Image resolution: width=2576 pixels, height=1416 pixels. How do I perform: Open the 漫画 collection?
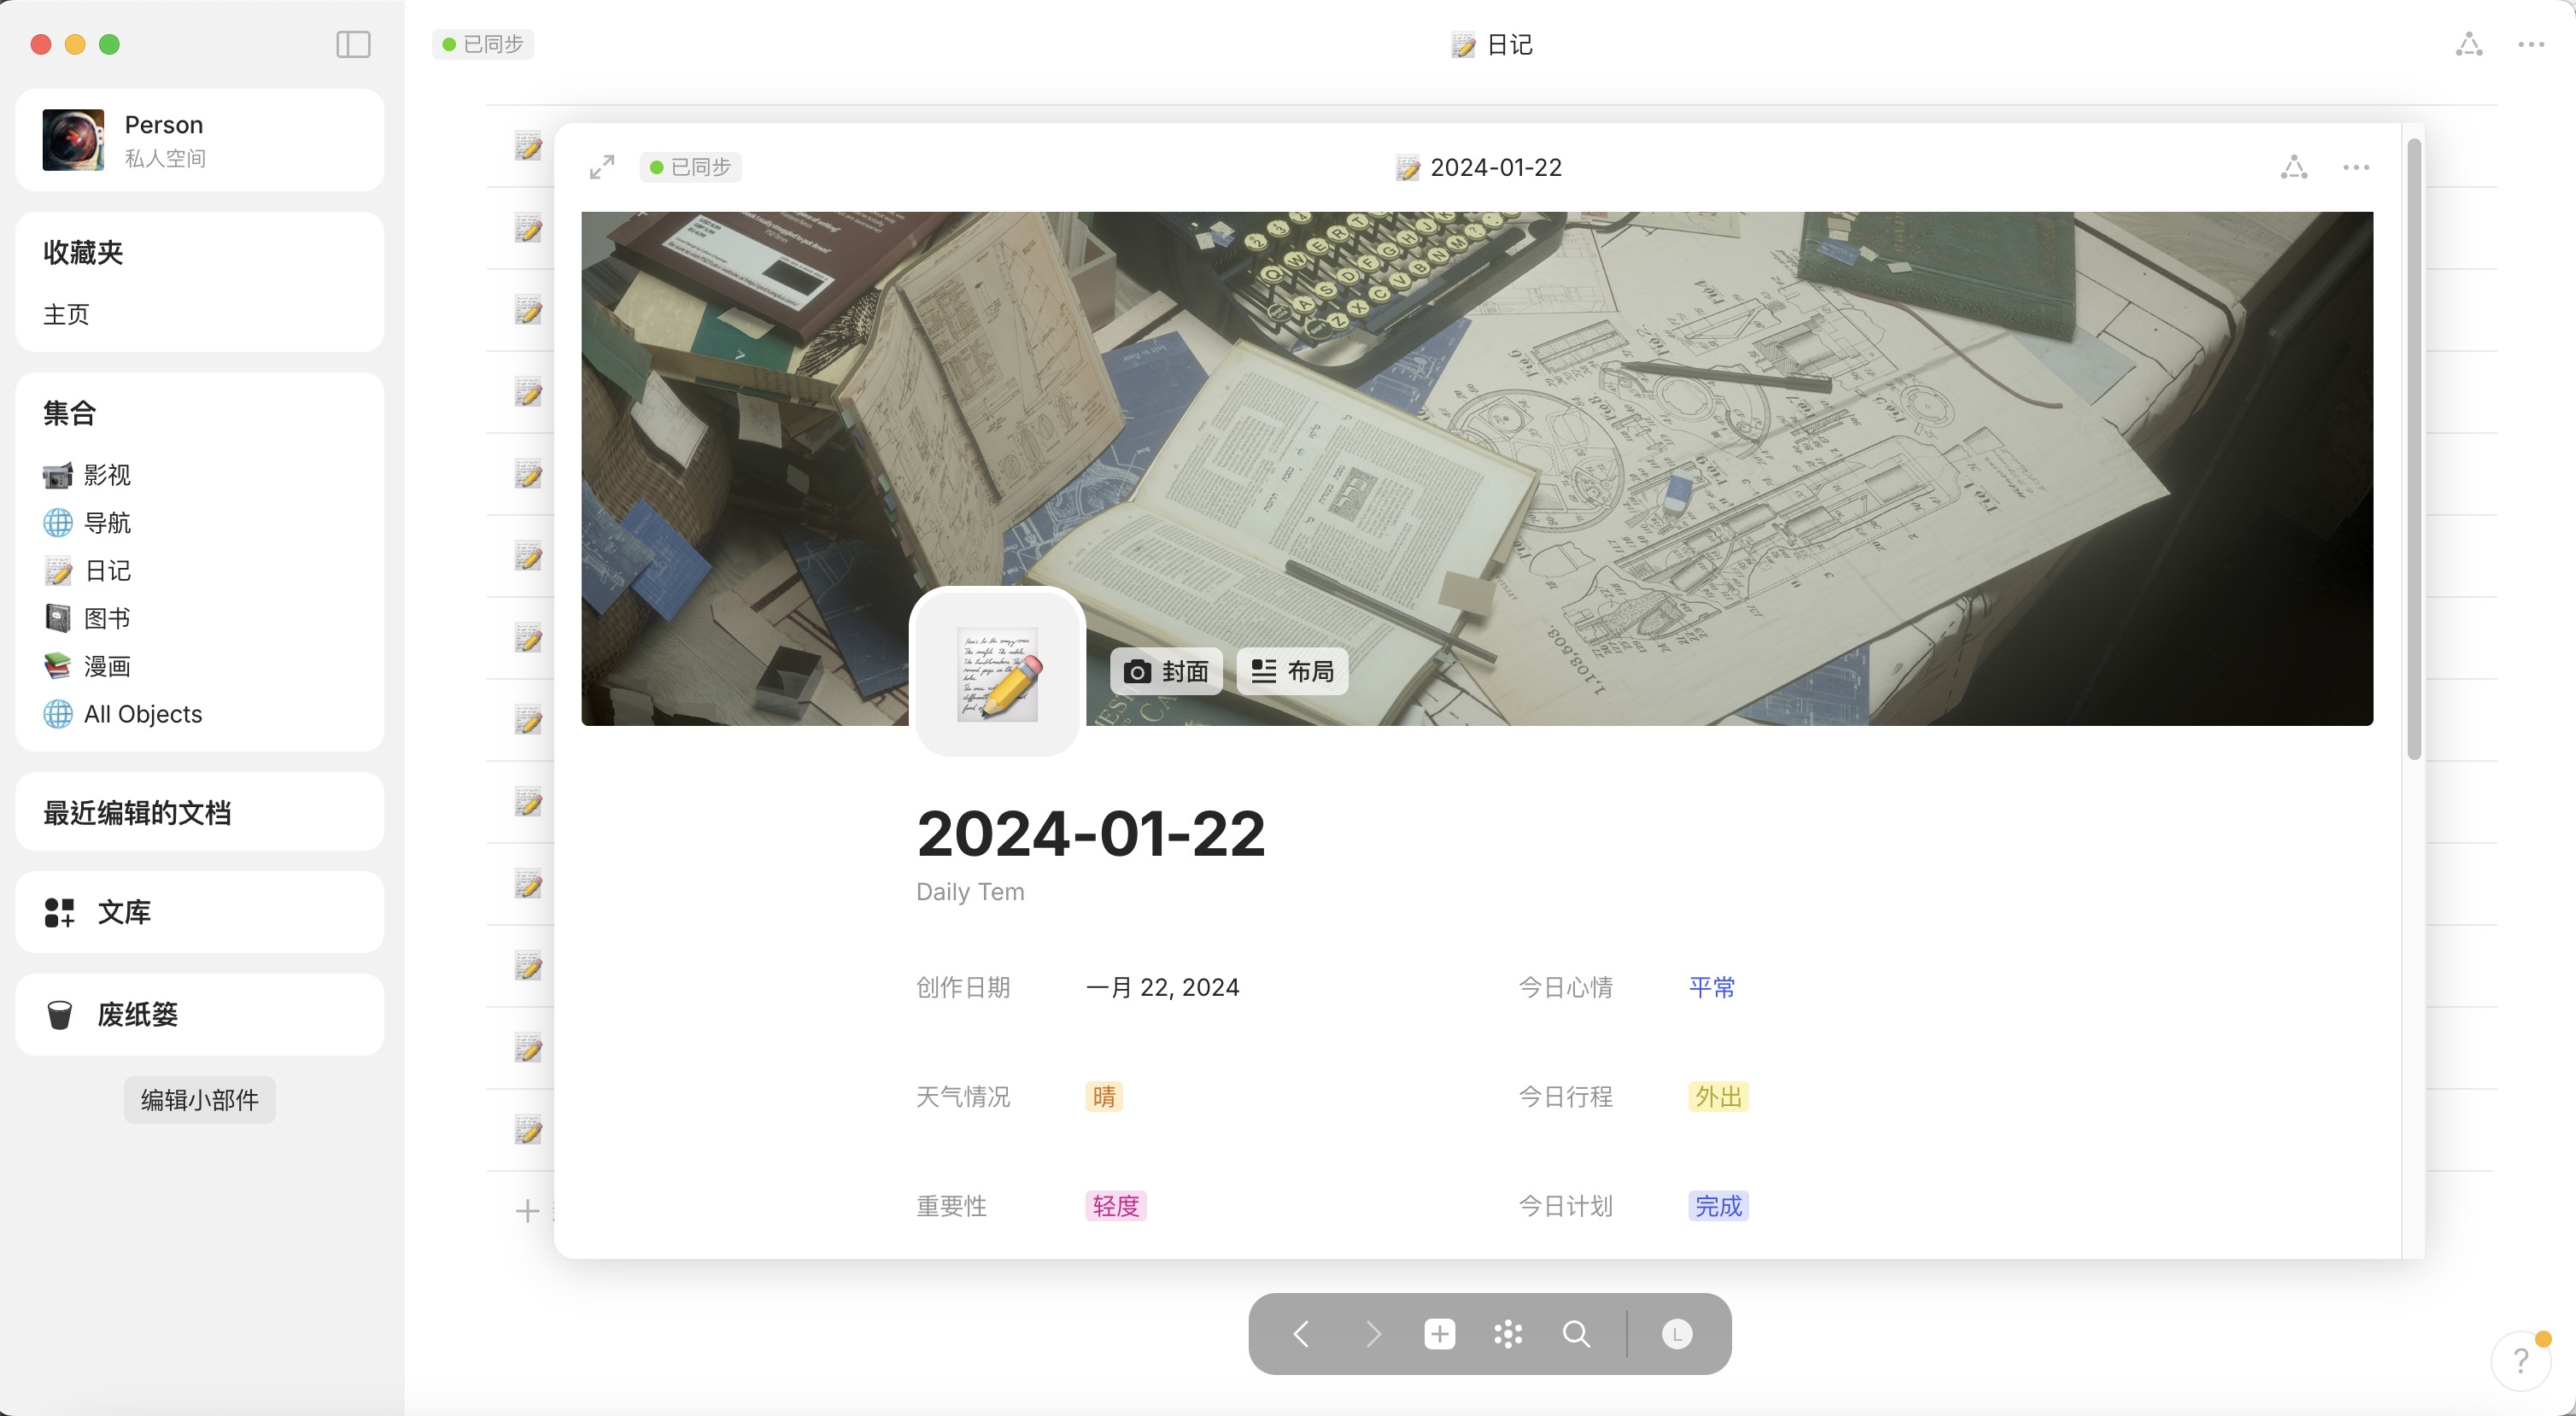pyautogui.click(x=106, y=666)
